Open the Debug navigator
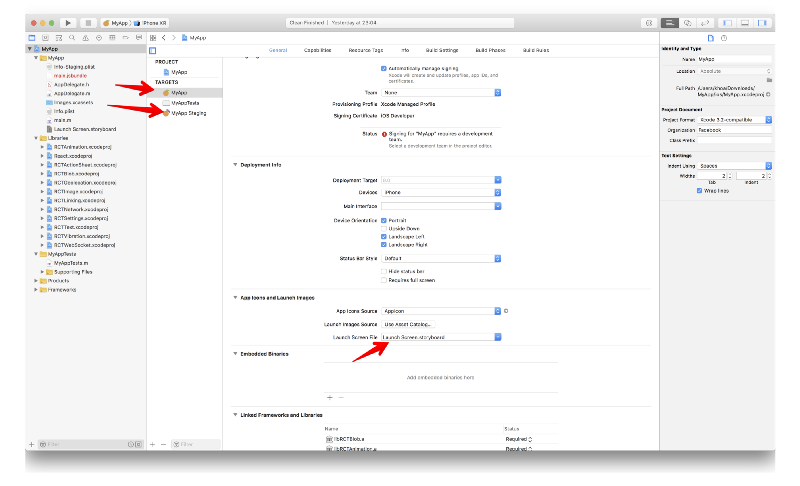 pos(112,38)
